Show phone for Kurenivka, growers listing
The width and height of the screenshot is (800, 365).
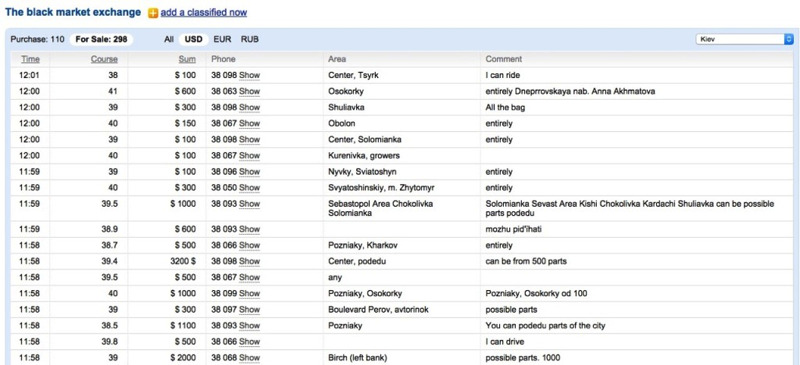pyautogui.click(x=249, y=156)
